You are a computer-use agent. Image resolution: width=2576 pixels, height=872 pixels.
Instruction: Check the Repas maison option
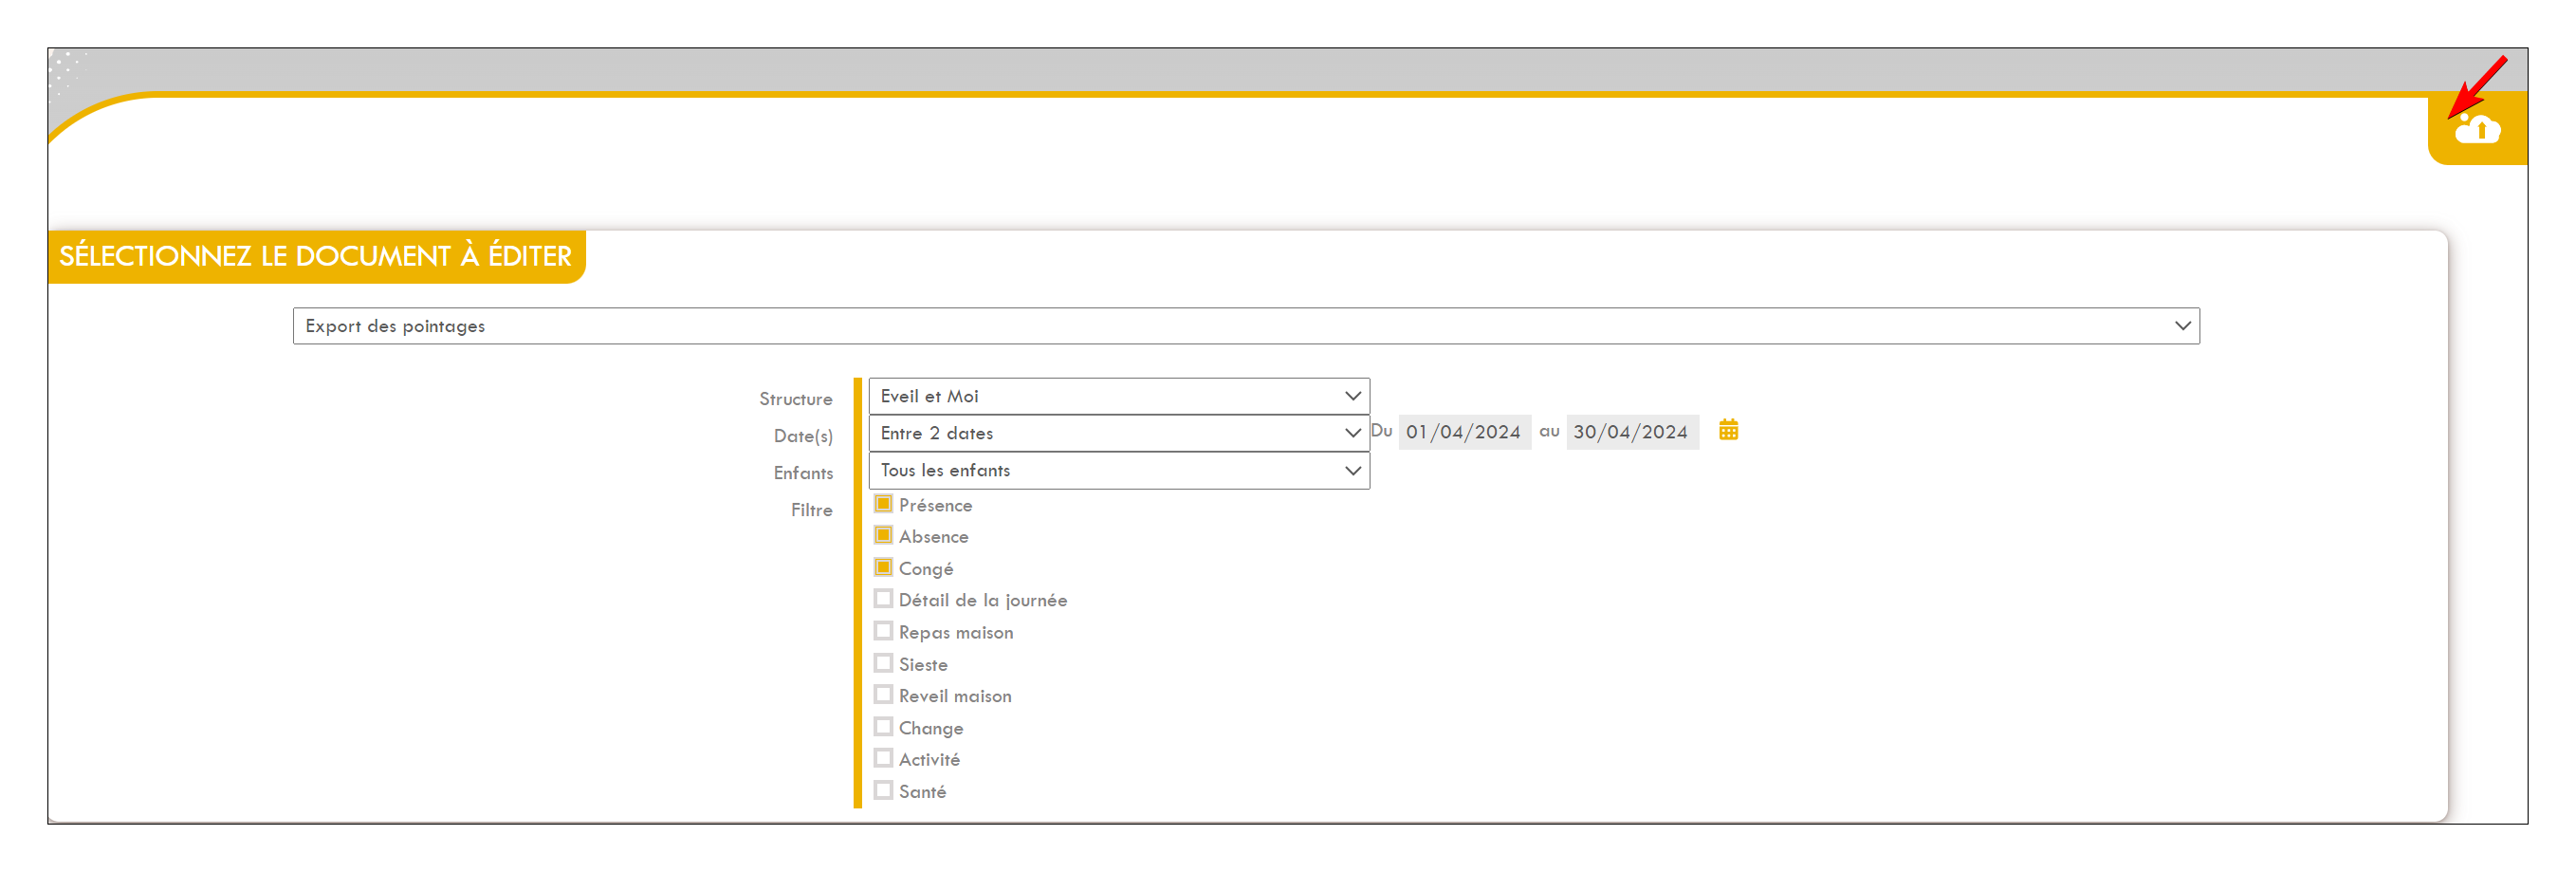[x=883, y=631]
